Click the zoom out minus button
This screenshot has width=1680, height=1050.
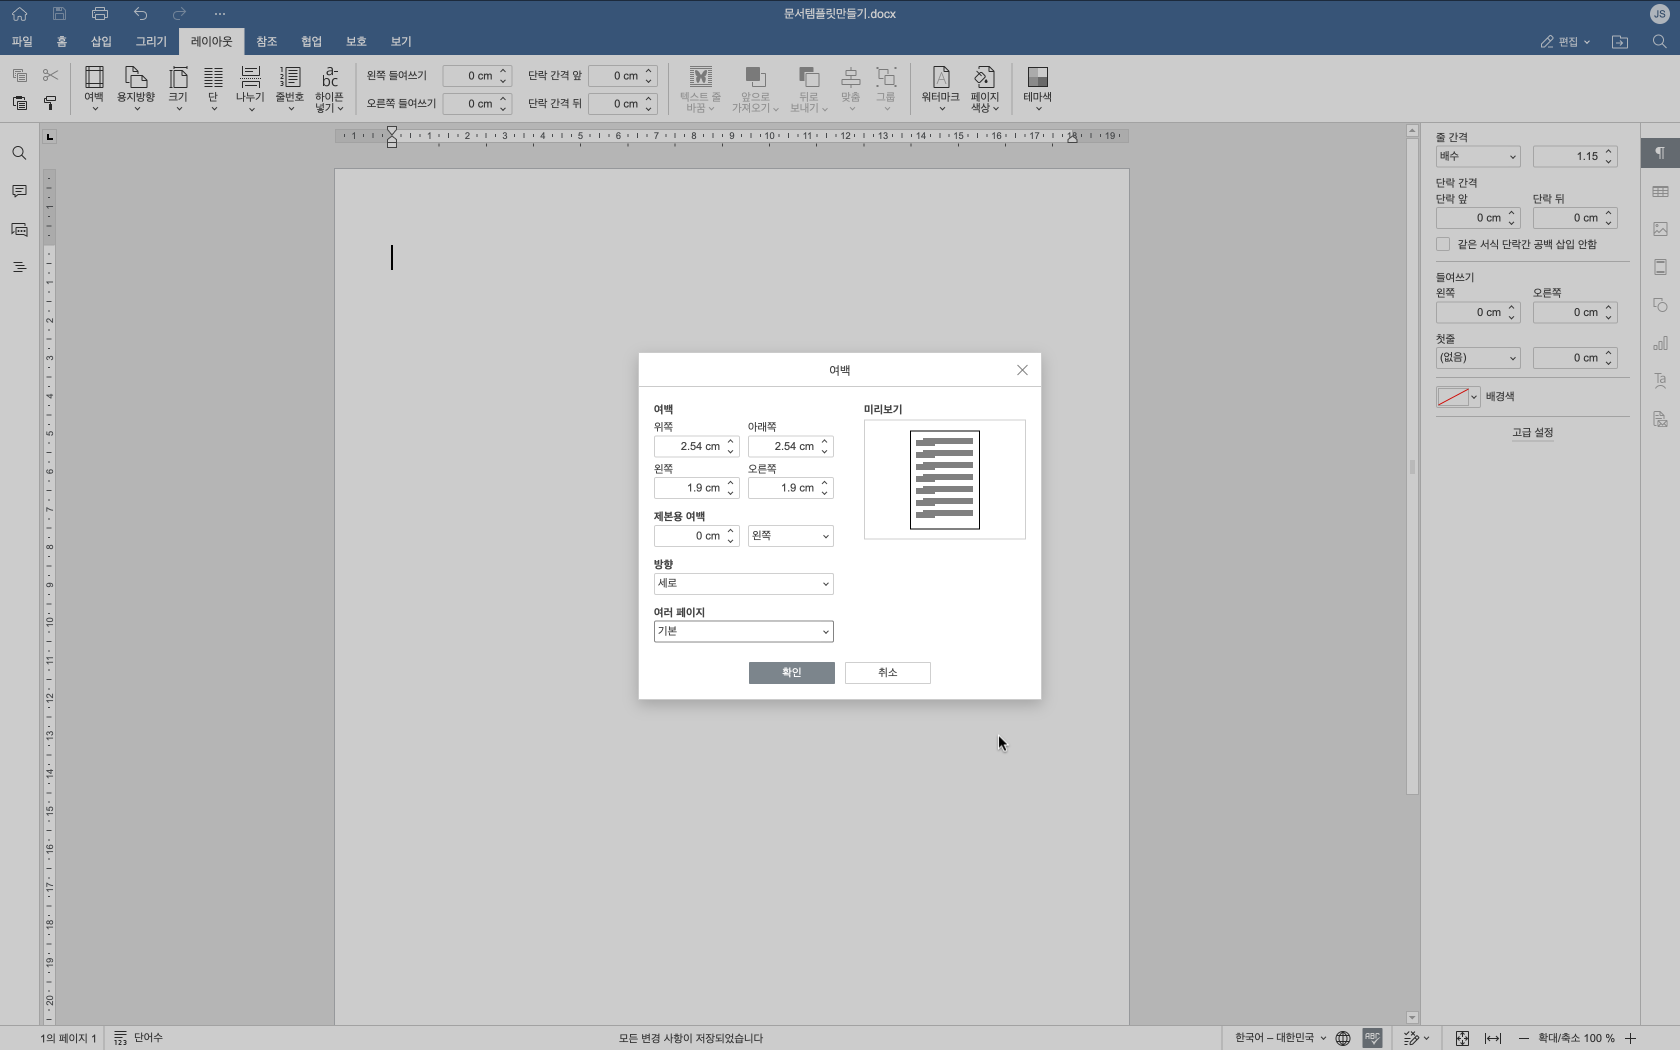[x=1523, y=1038]
